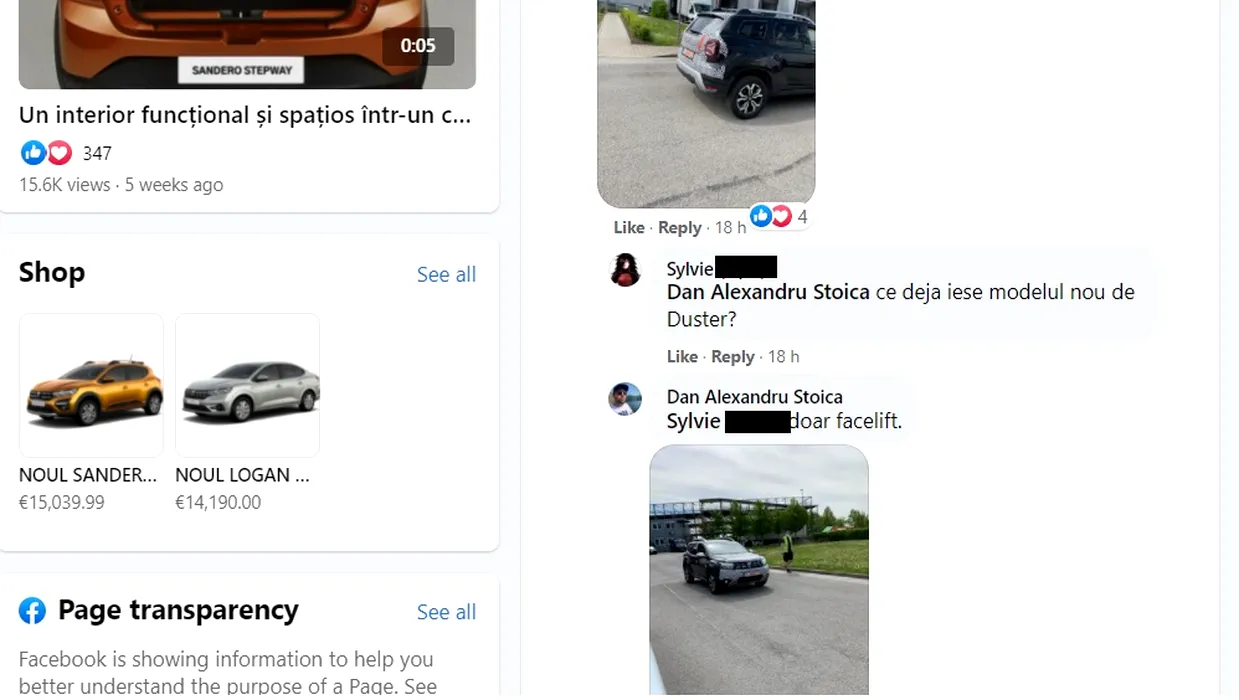Click See all next to Shop
This screenshot has height=700, width=1239.
click(446, 274)
